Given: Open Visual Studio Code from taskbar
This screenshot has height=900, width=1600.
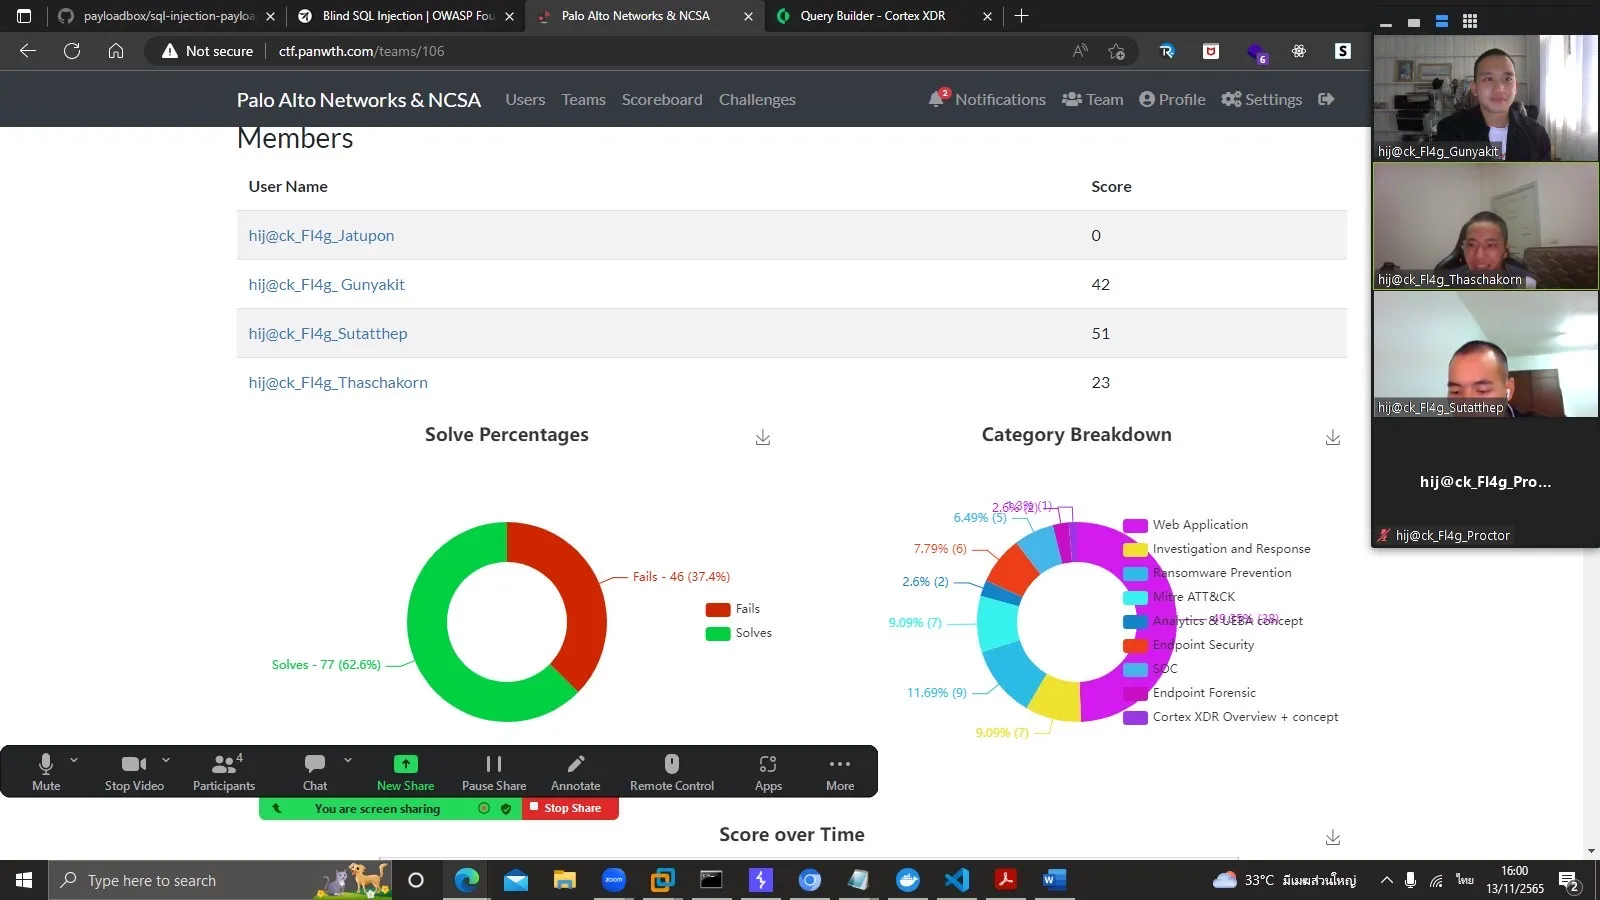Looking at the screenshot, I should point(957,880).
